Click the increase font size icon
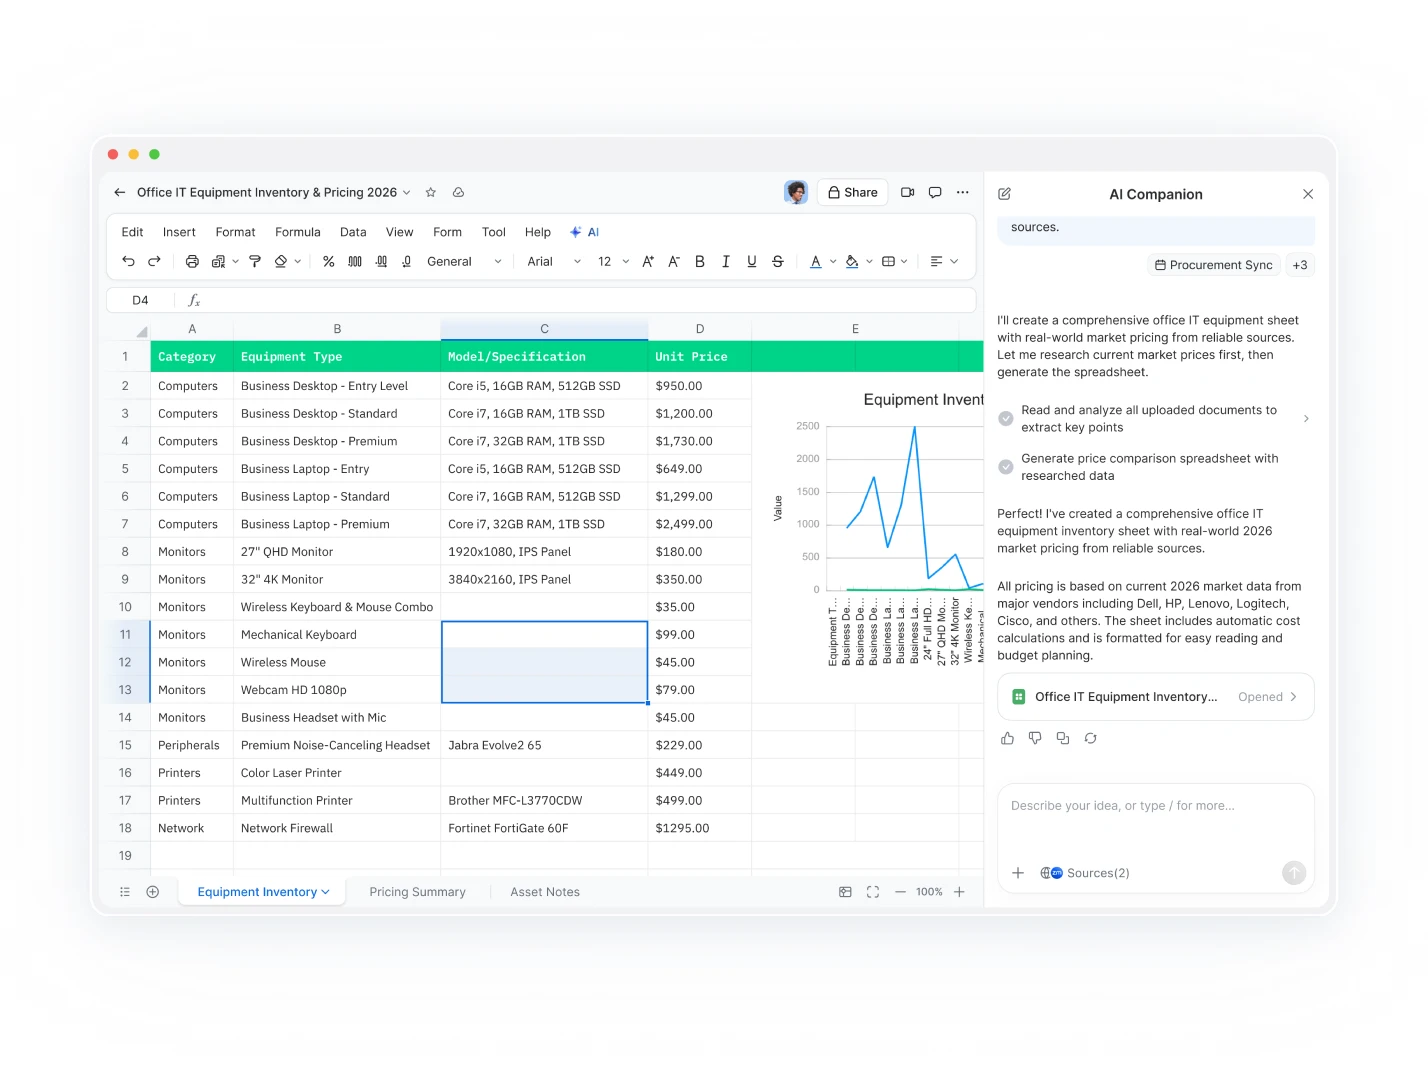The height and width of the screenshot is (1072, 1428). (x=648, y=261)
